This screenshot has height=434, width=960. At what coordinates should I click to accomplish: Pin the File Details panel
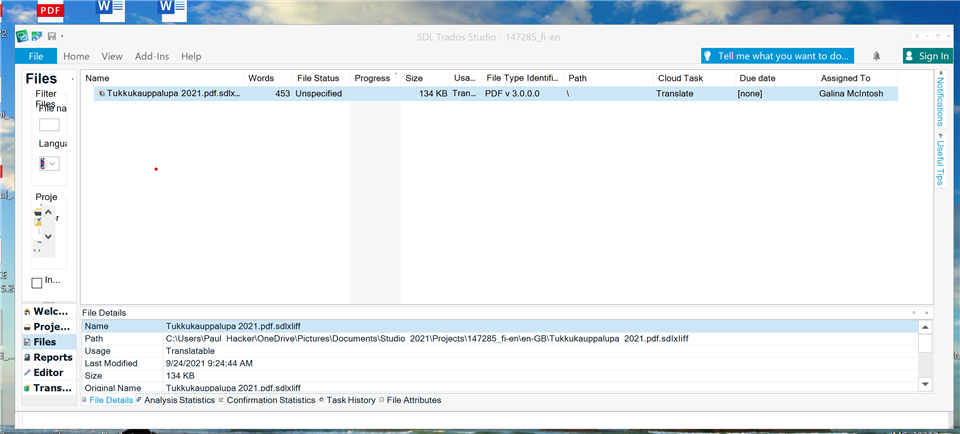coord(914,312)
